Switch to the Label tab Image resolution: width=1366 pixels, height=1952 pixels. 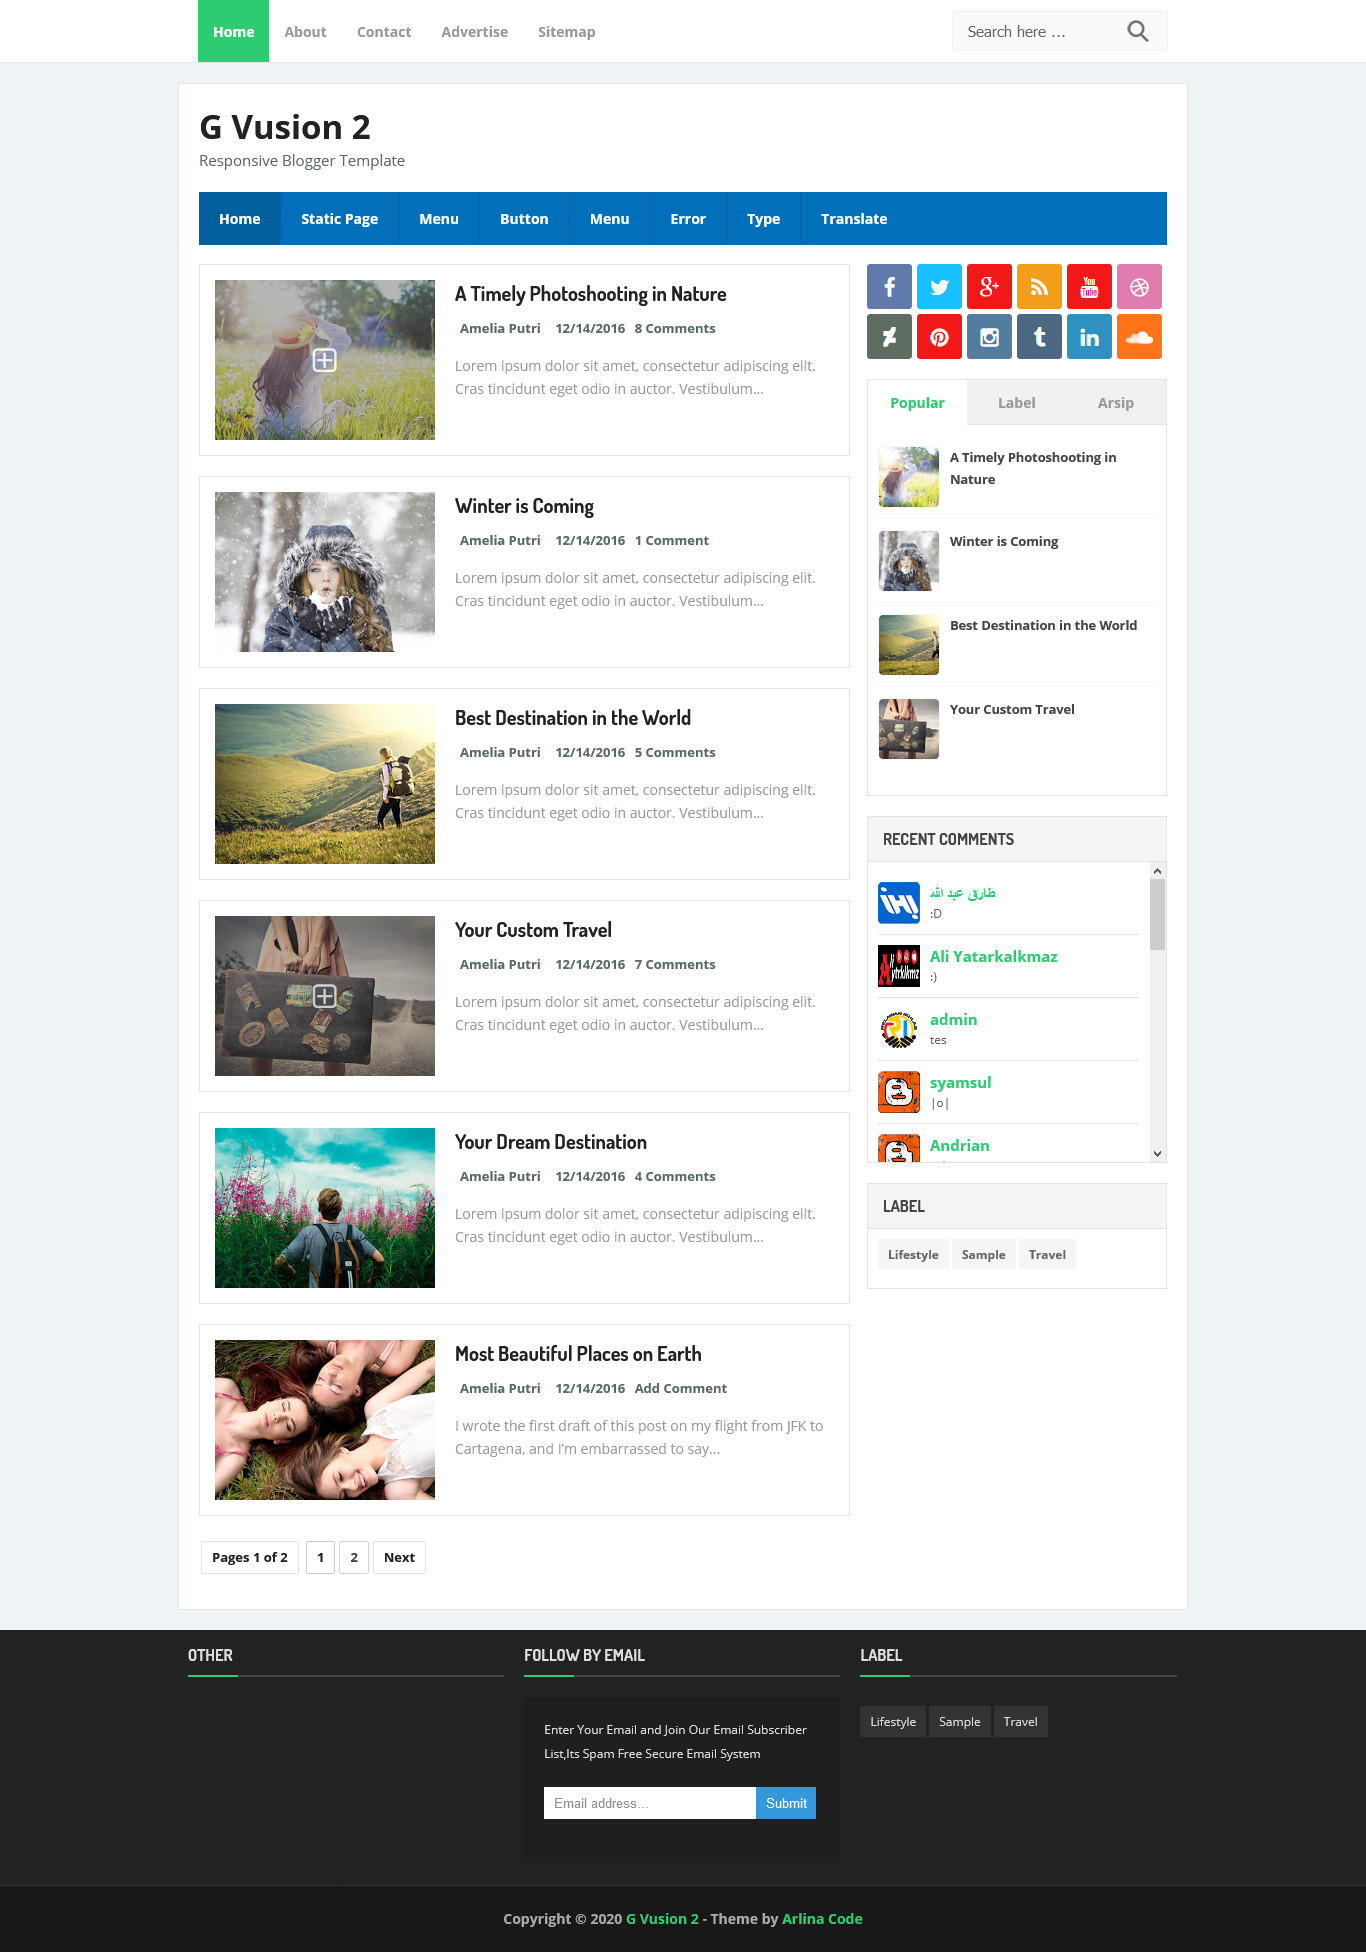1016,403
